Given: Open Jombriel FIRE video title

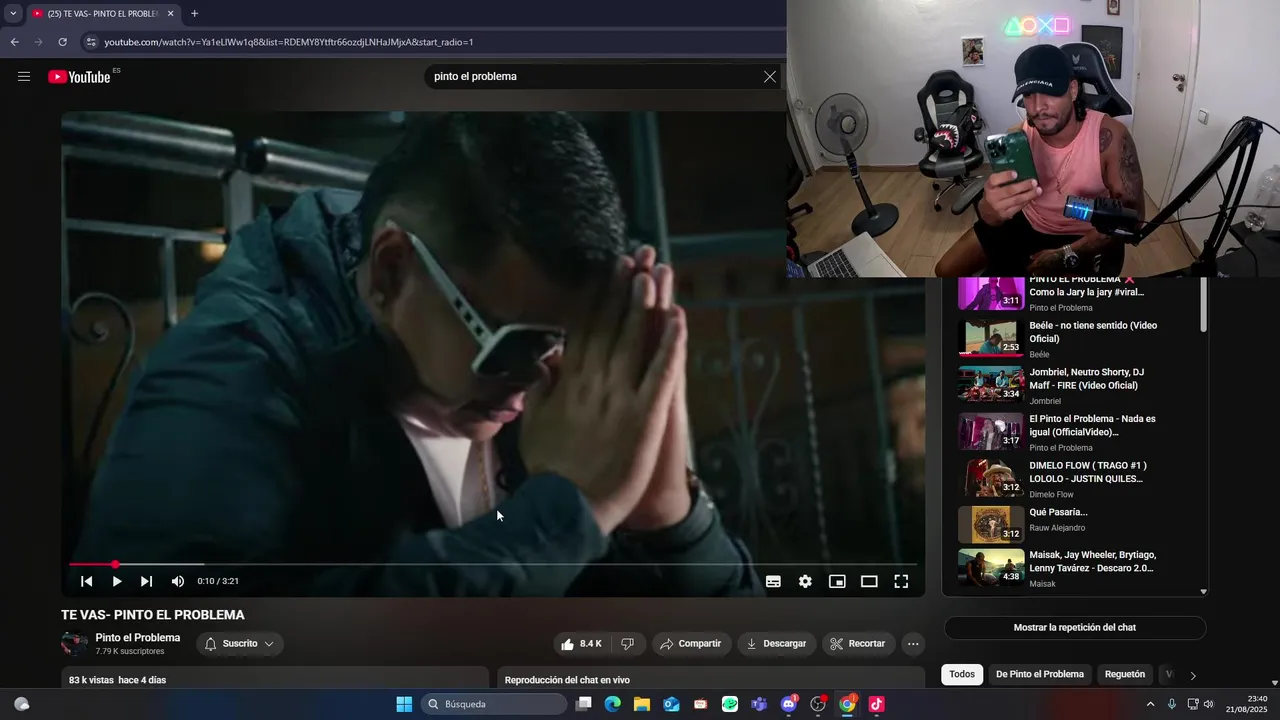Looking at the screenshot, I should pyautogui.click(x=1087, y=378).
